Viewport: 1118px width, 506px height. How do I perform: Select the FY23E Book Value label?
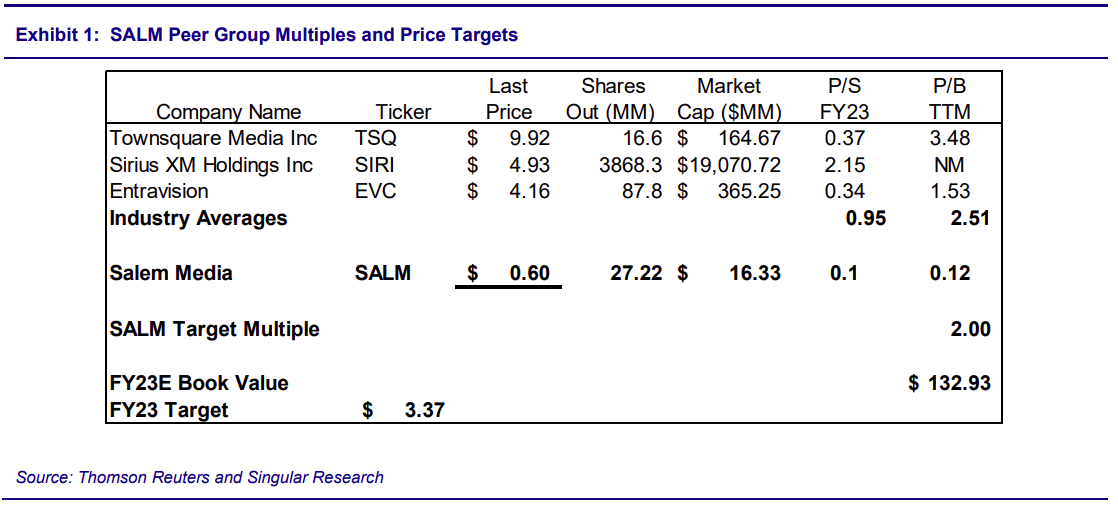coord(199,383)
